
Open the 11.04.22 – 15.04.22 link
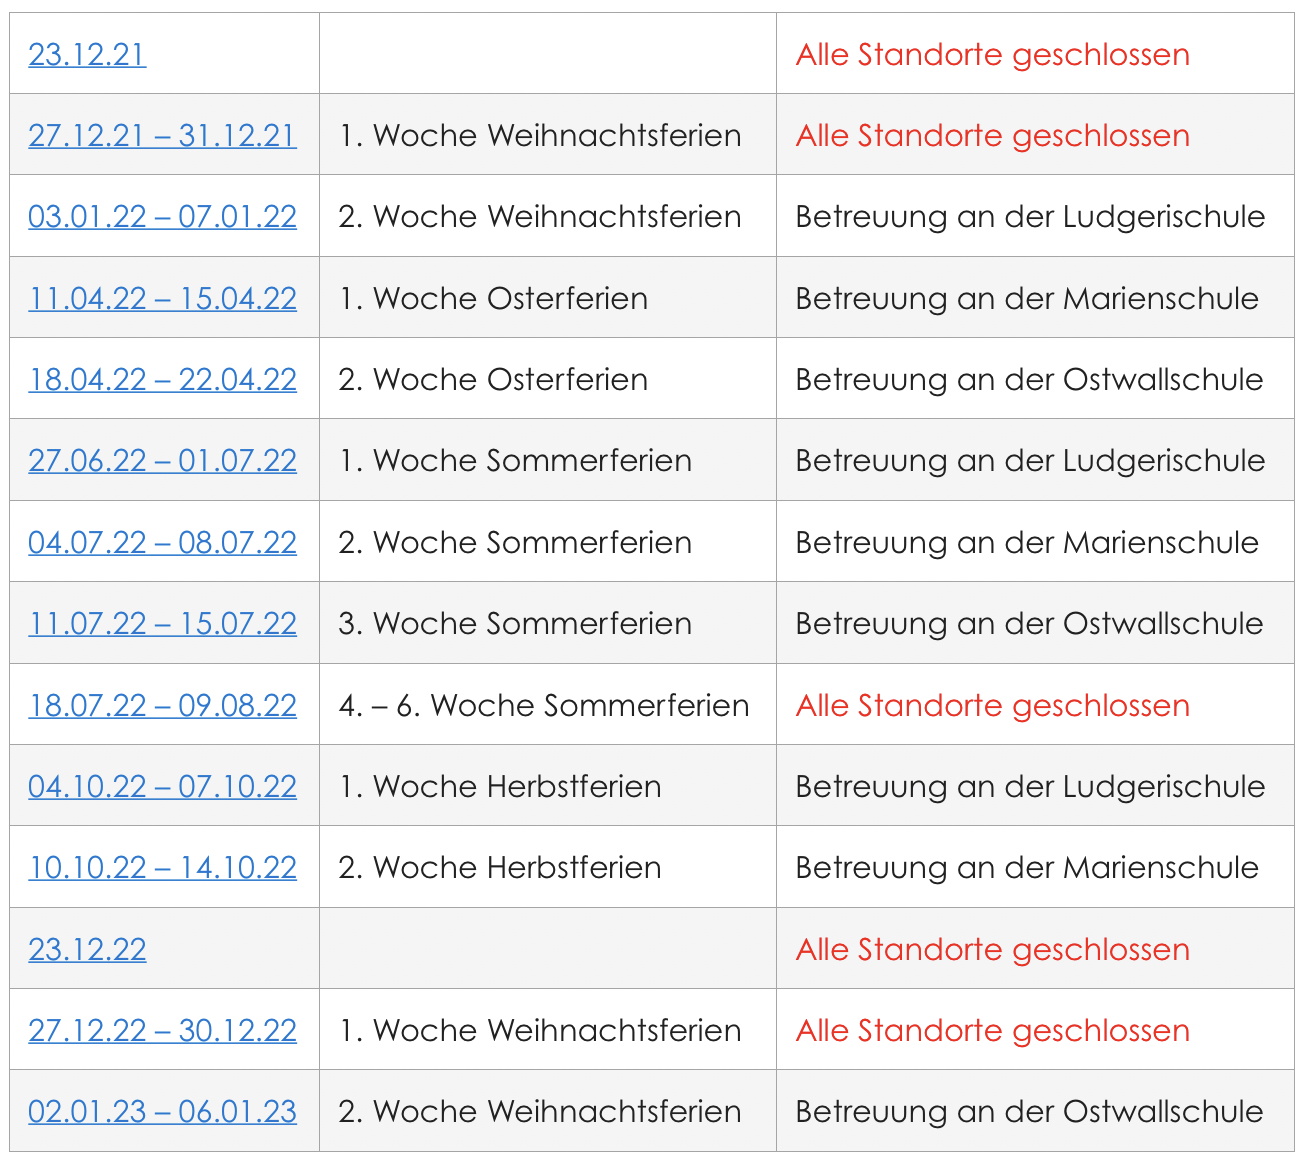(162, 298)
